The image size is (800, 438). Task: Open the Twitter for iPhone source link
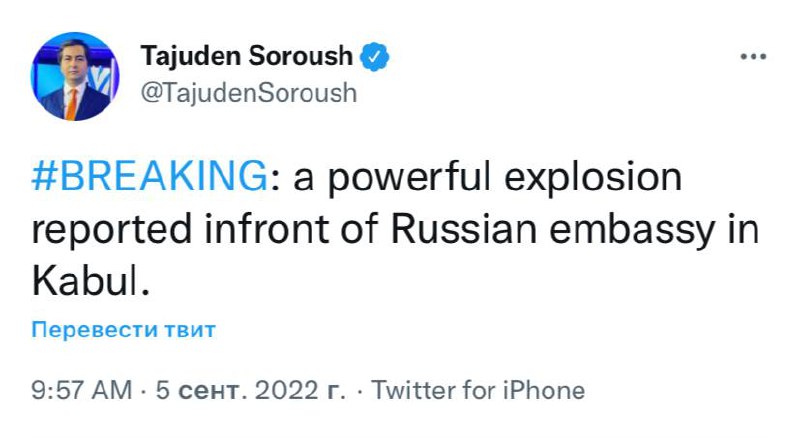478,390
